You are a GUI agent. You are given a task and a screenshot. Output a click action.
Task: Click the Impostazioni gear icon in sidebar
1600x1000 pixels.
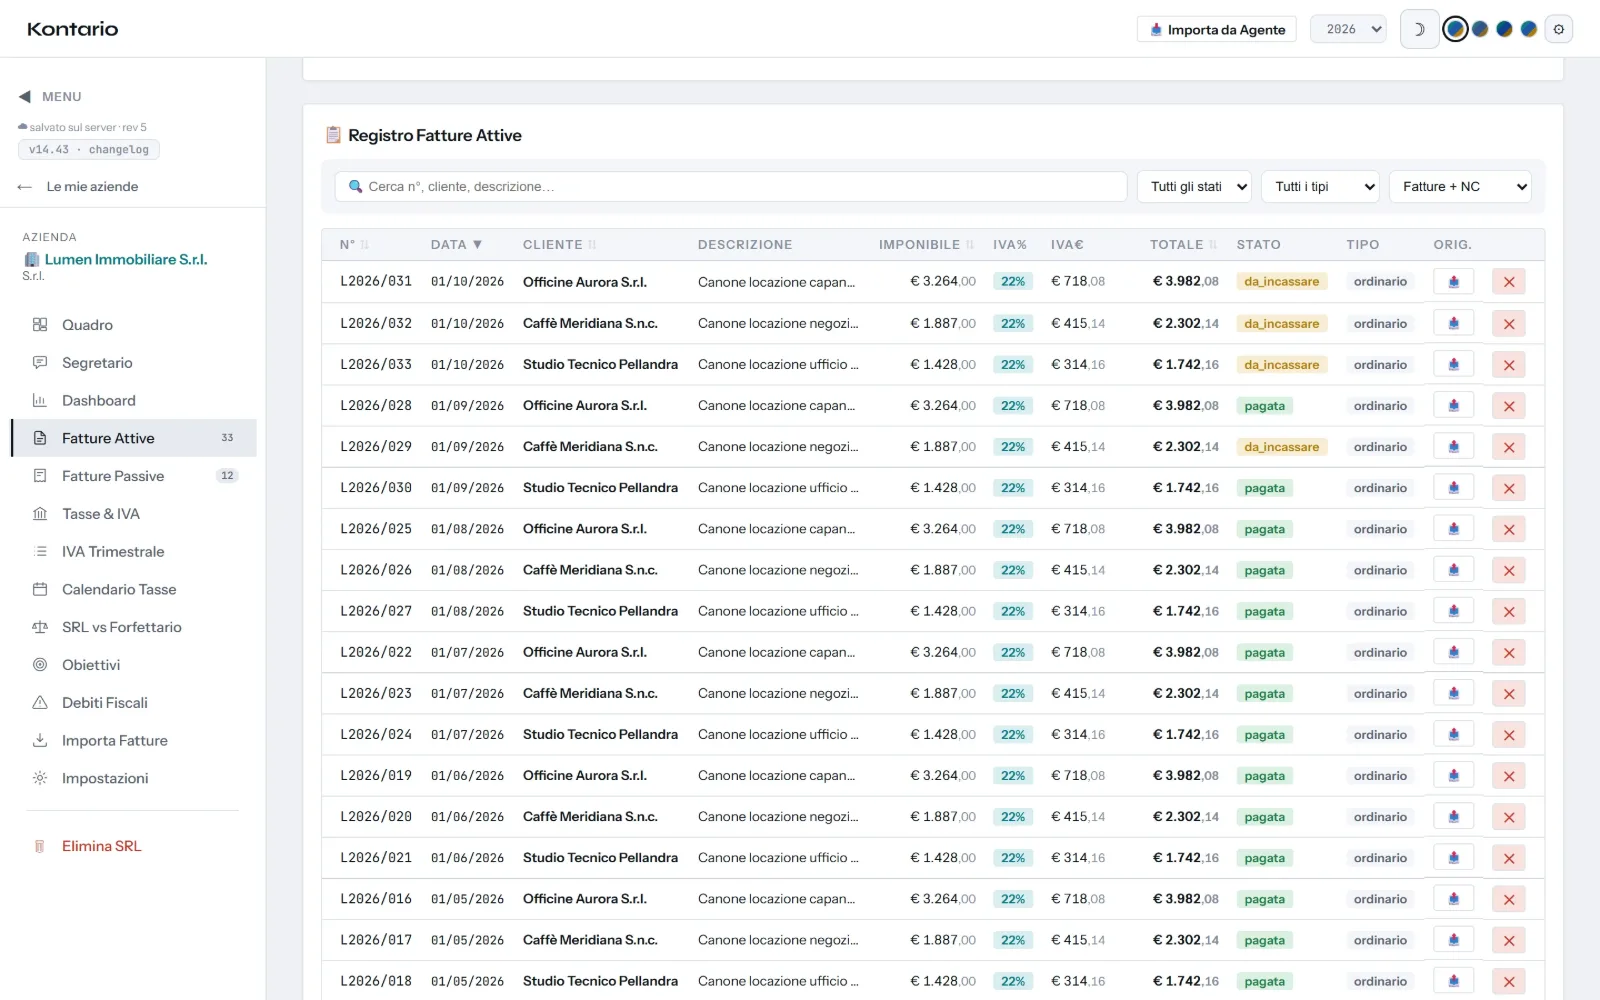pyautogui.click(x=40, y=778)
